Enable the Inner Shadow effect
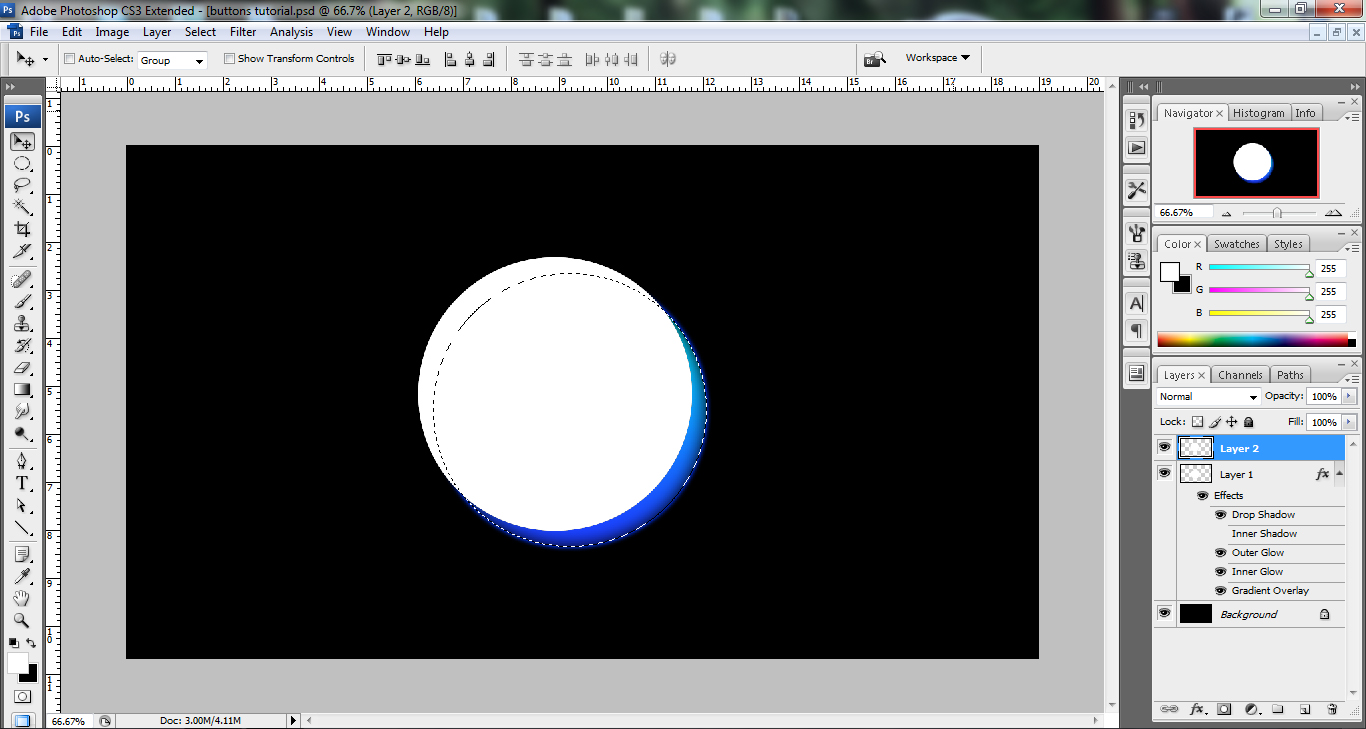This screenshot has width=1366, height=729. point(1220,533)
